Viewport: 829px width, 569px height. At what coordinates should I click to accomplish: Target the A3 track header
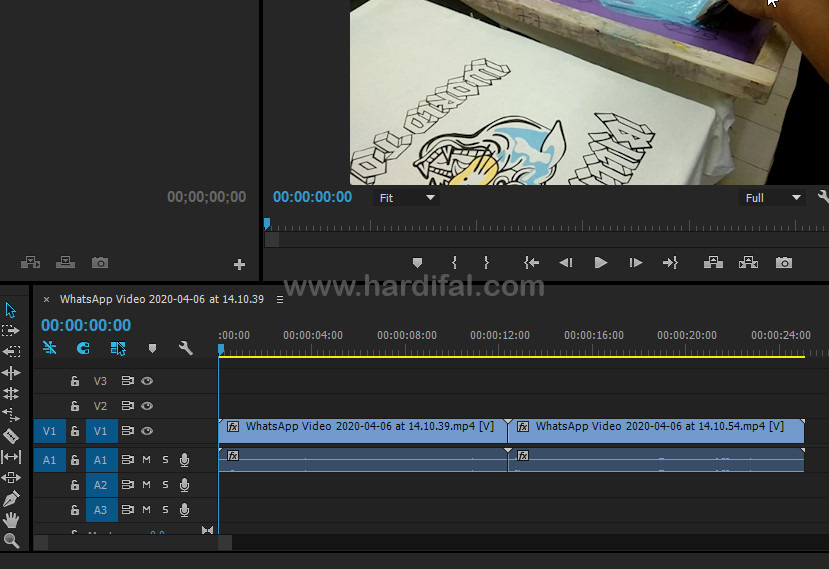[102, 510]
